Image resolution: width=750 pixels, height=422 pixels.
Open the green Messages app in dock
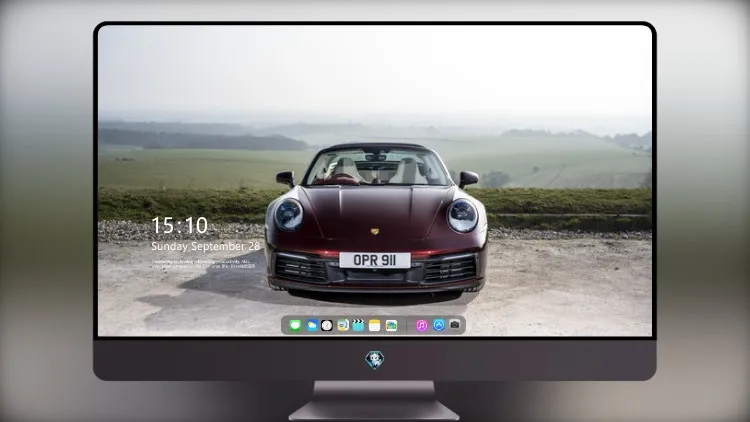point(295,325)
